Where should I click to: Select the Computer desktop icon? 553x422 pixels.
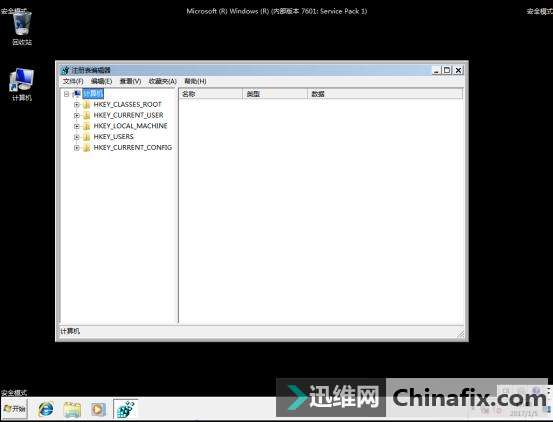click(22, 84)
